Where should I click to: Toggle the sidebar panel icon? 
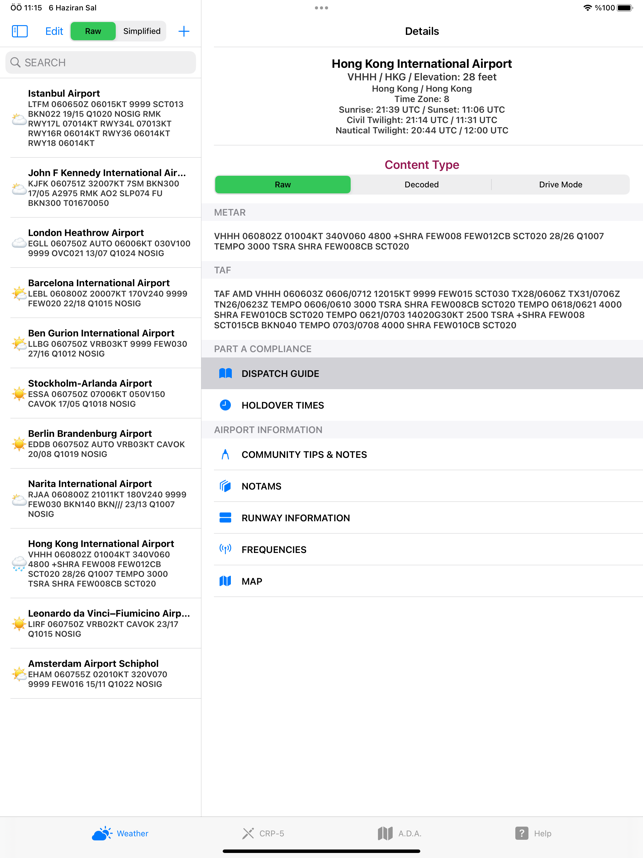click(20, 31)
